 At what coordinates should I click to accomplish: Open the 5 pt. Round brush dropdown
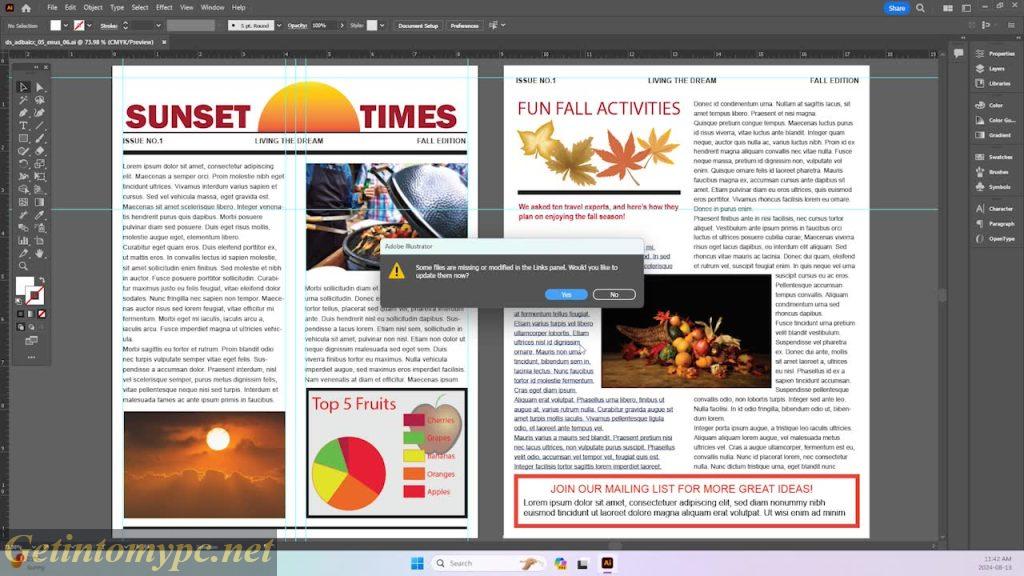279,25
